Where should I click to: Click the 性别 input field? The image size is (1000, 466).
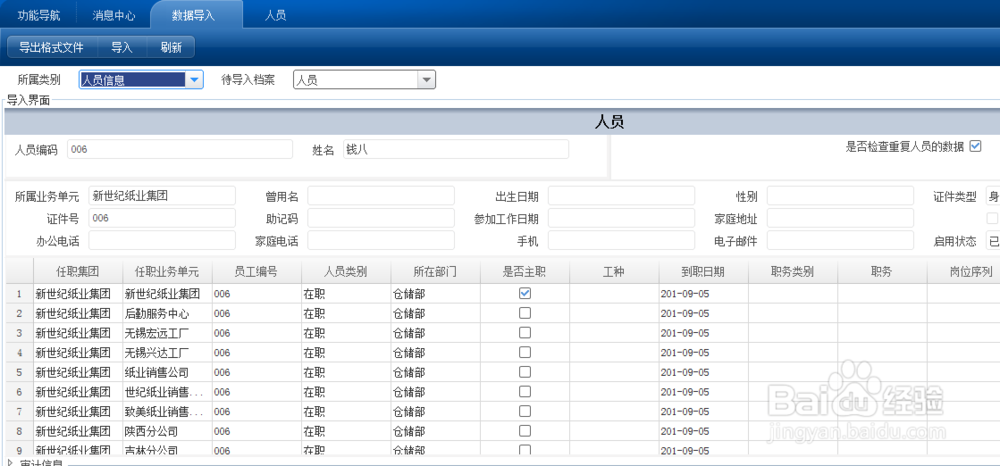[841, 196]
